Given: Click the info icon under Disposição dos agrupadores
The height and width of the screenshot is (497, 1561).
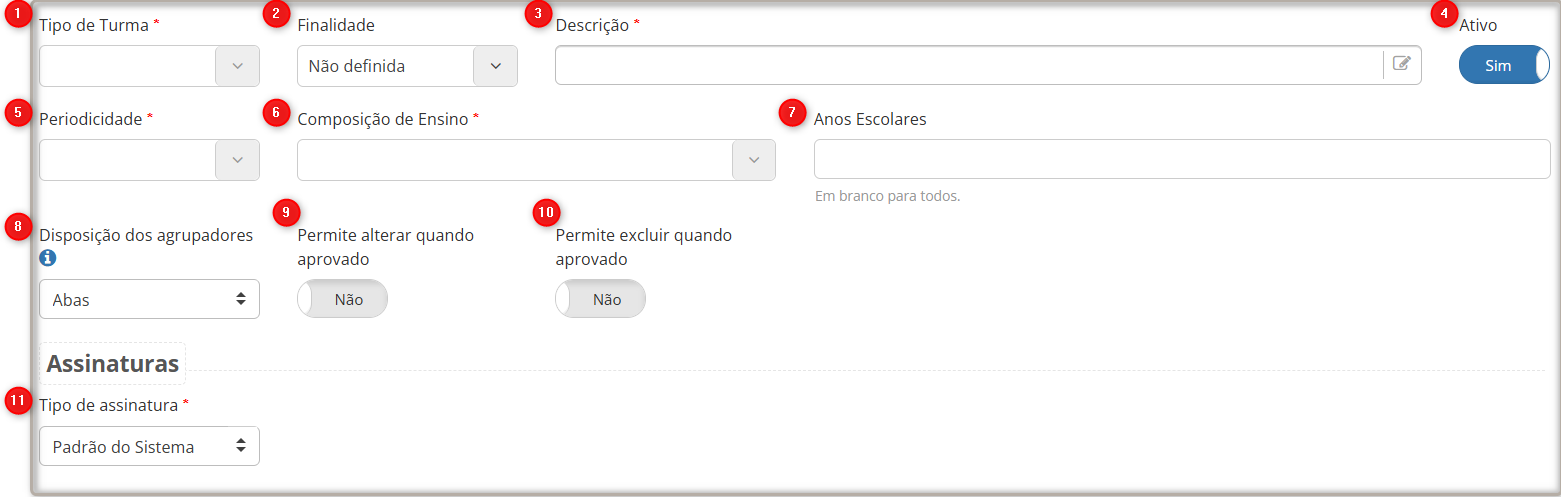Looking at the screenshot, I should point(48,258).
